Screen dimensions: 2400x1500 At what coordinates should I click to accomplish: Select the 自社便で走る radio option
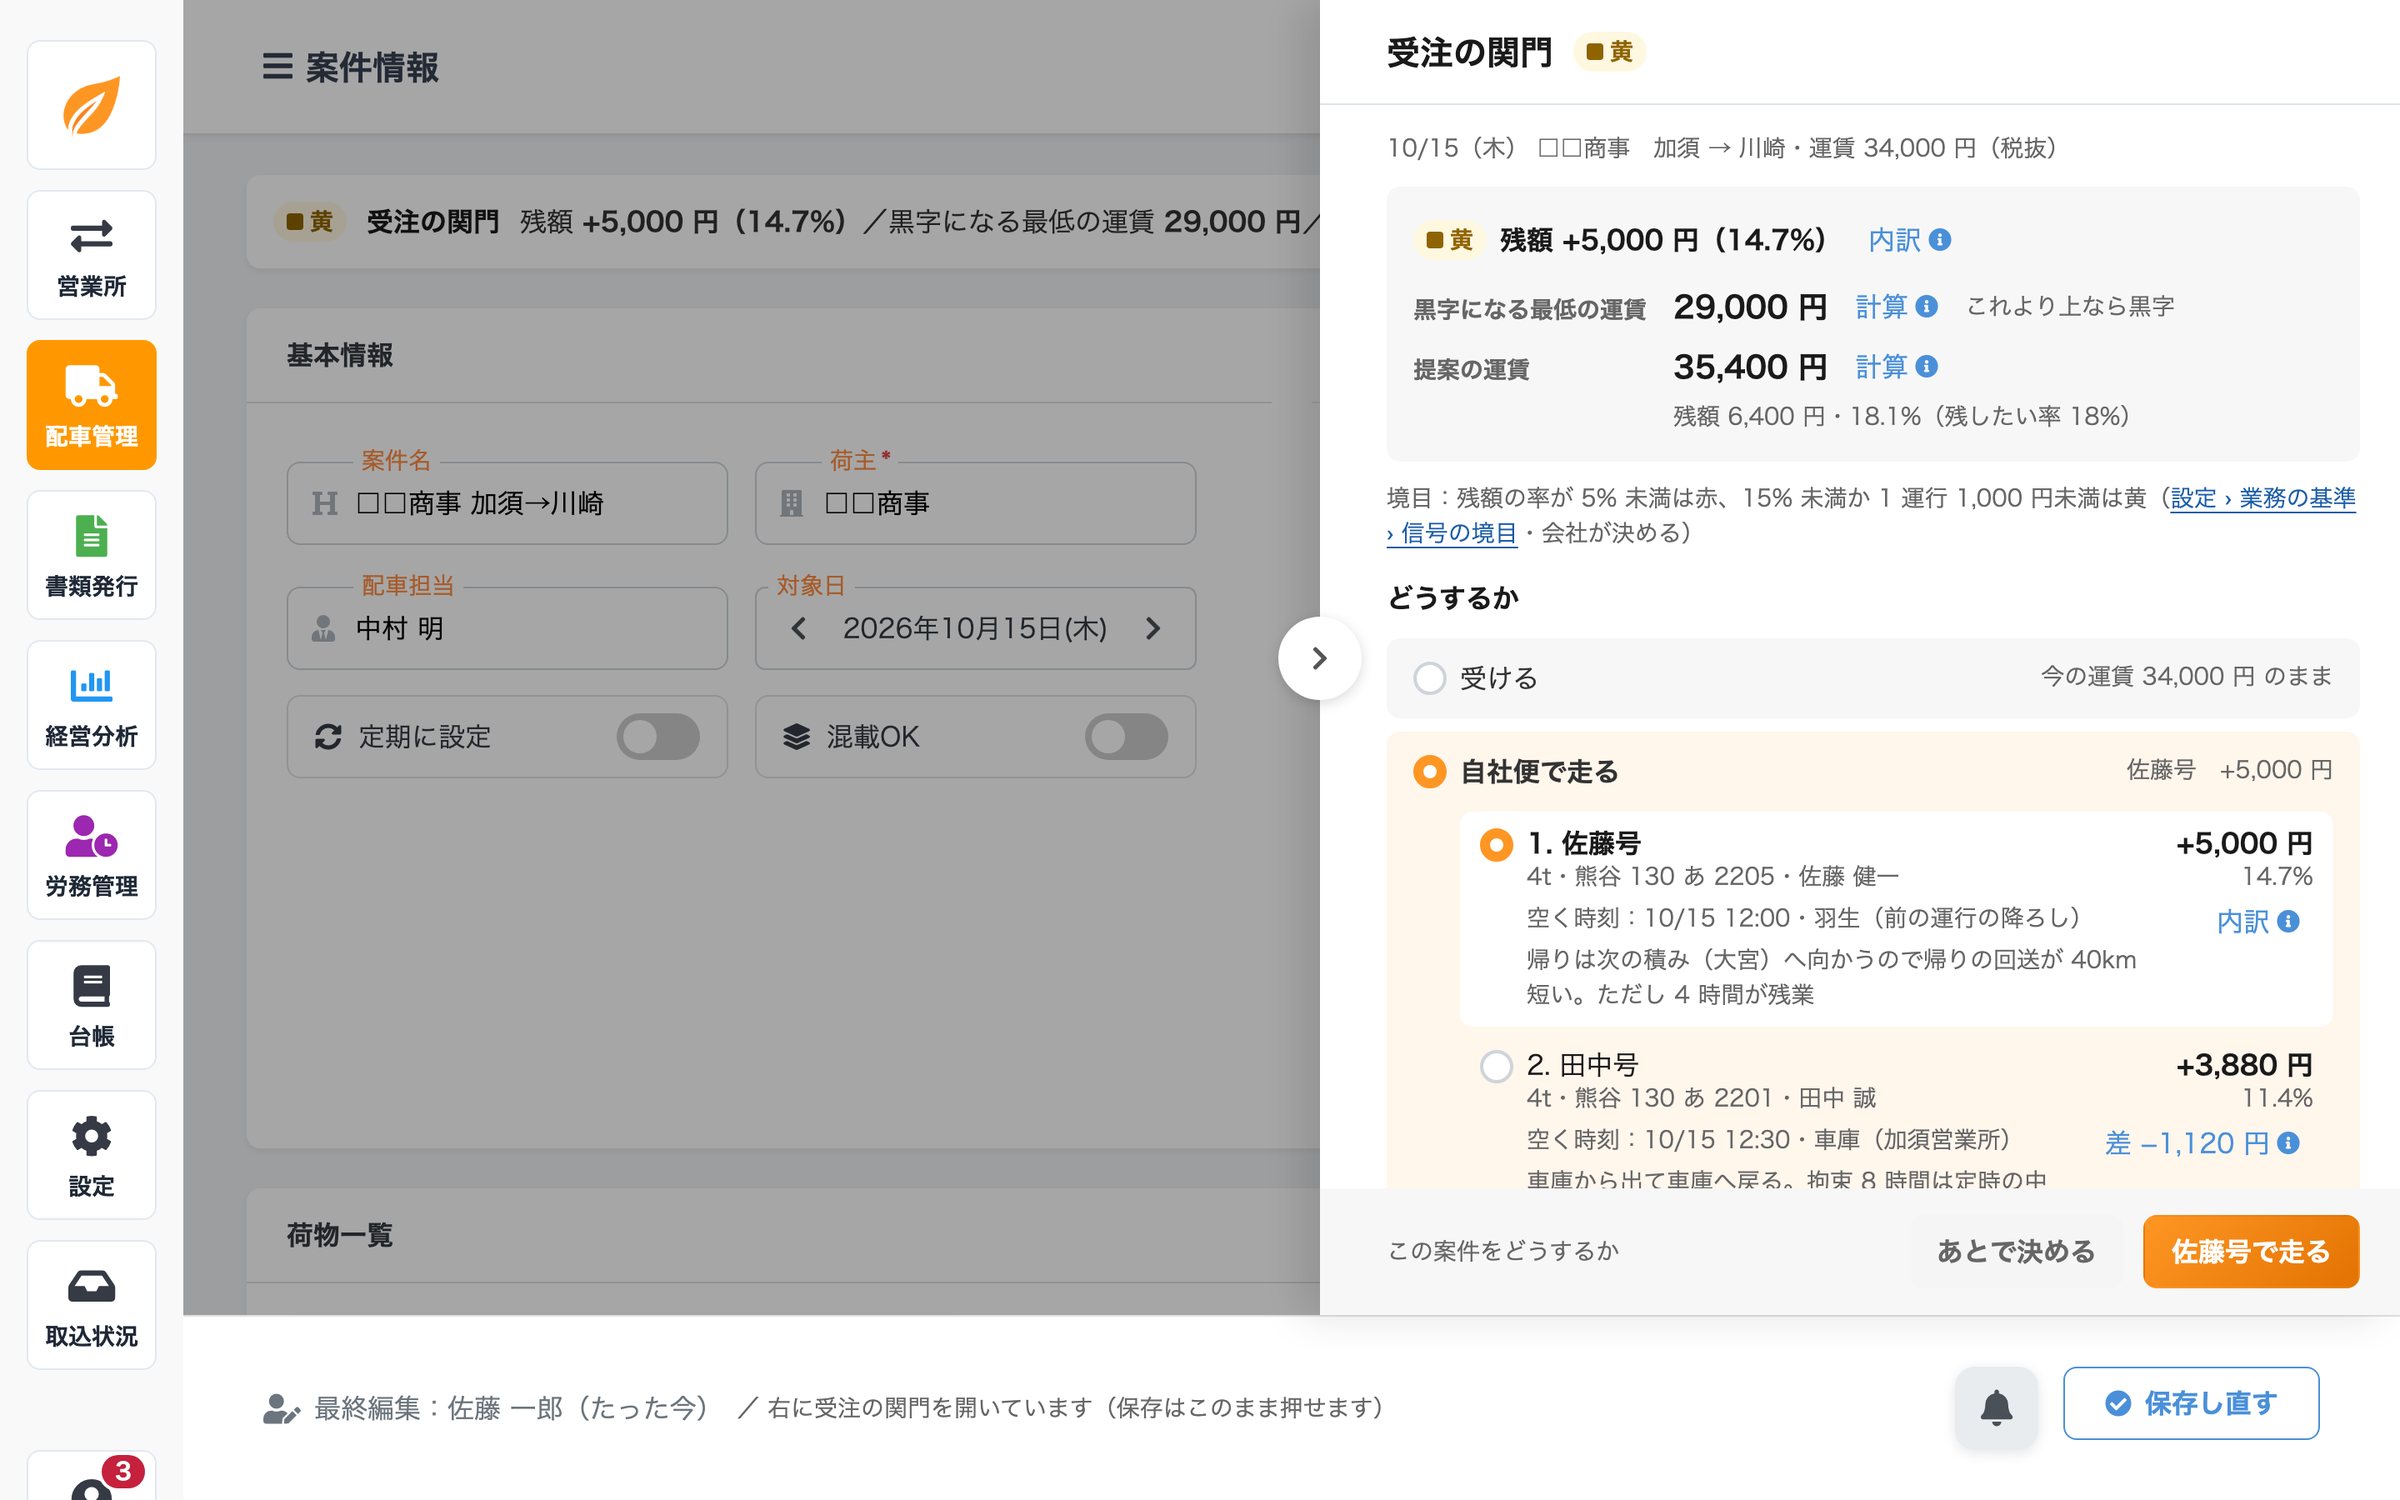coord(1430,771)
